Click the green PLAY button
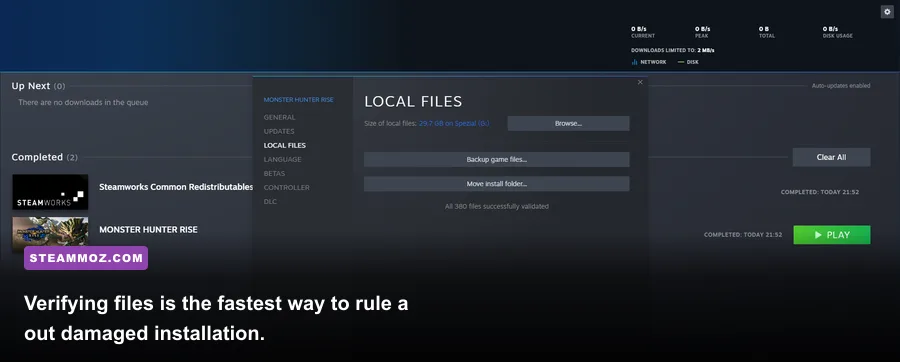The width and height of the screenshot is (900, 362). [832, 235]
